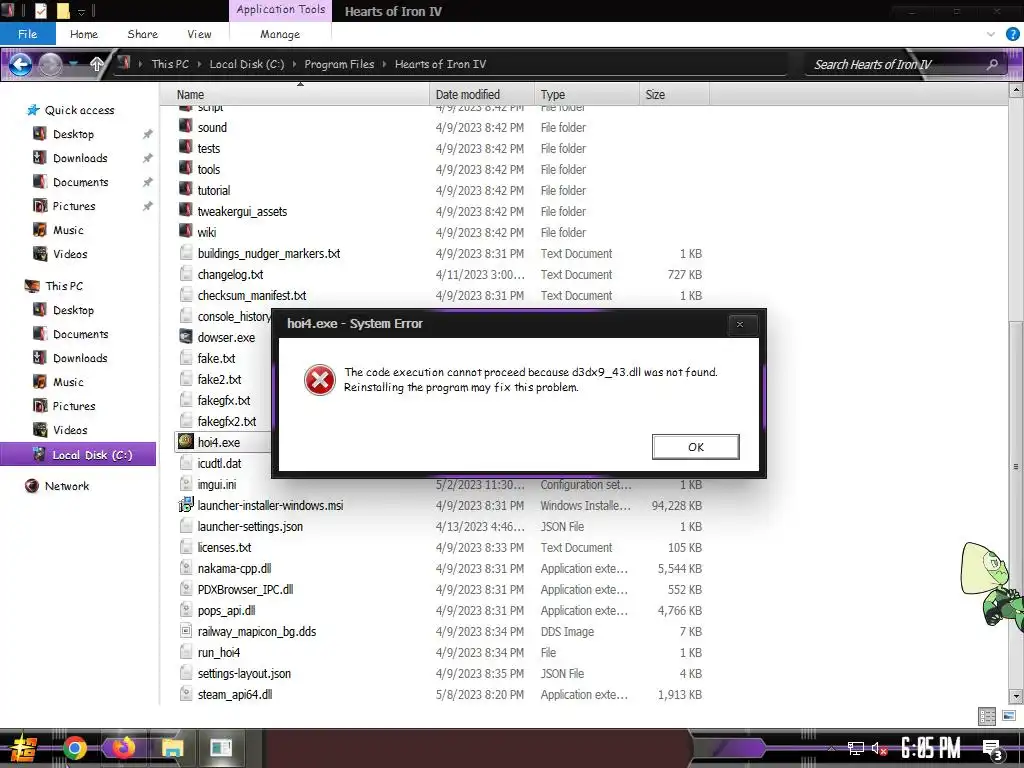Sort by the Date modified column header

482,95
